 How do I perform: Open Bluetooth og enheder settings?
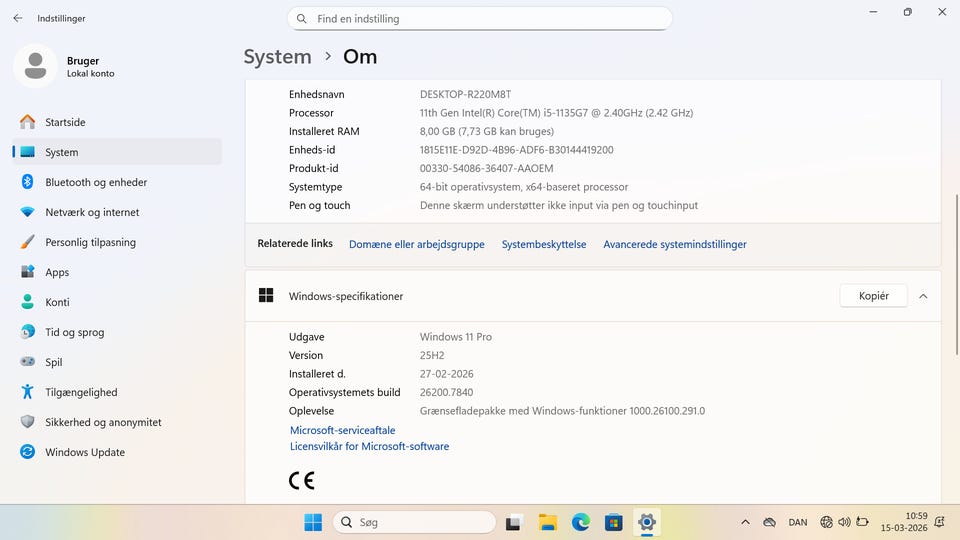click(96, 182)
